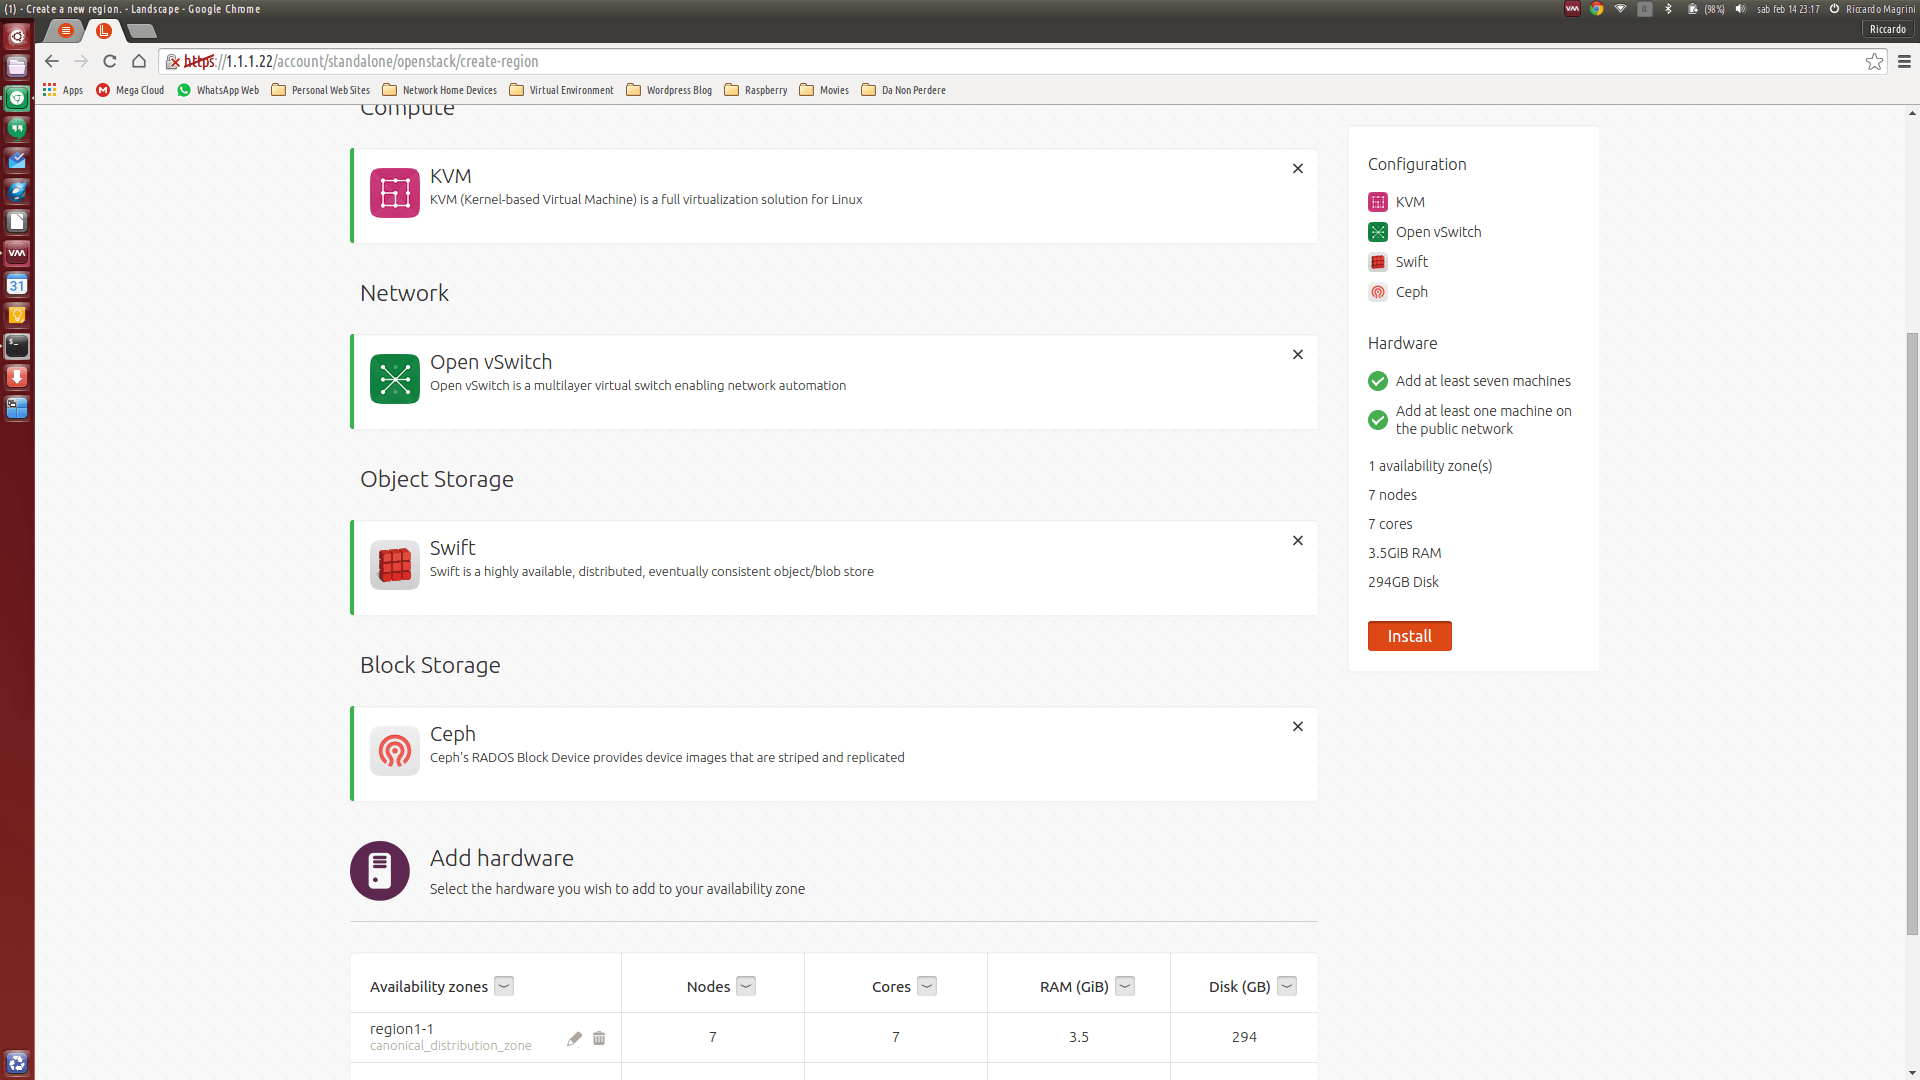Delete the region1-1 availability zone
The width and height of the screenshot is (1920, 1080).
point(599,1038)
